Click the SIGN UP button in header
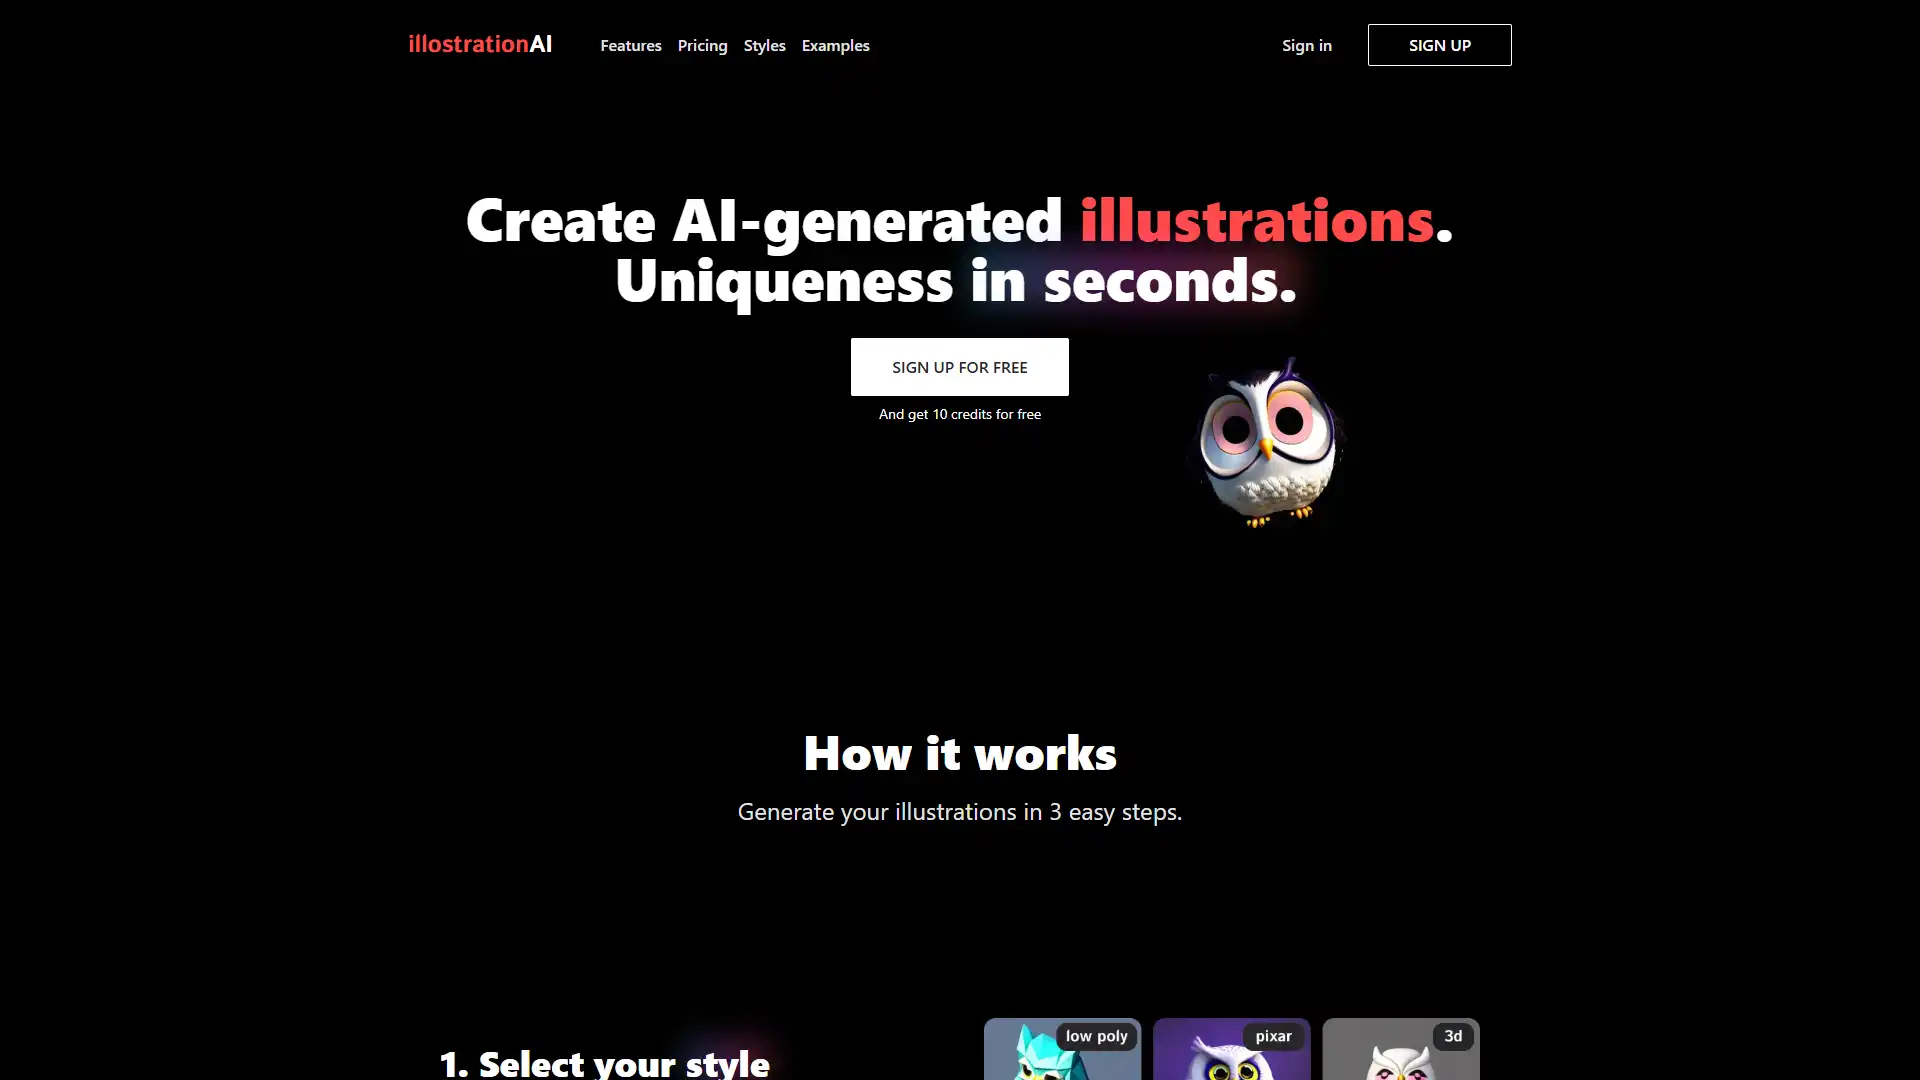The height and width of the screenshot is (1080, 1920). click(x=1440, y=45)
